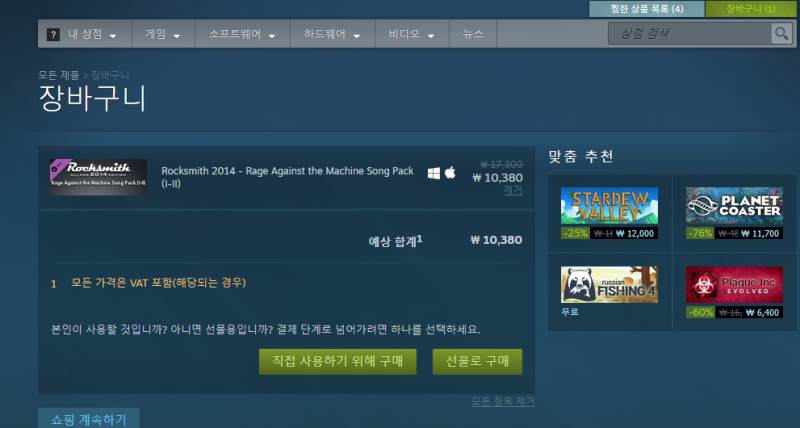Image resolution: width=800 pixels, height=428 pixels.
Task: Click the -76% discount badge for Planet Coaster
Action: pyautogui.click(x=700, y=233)
